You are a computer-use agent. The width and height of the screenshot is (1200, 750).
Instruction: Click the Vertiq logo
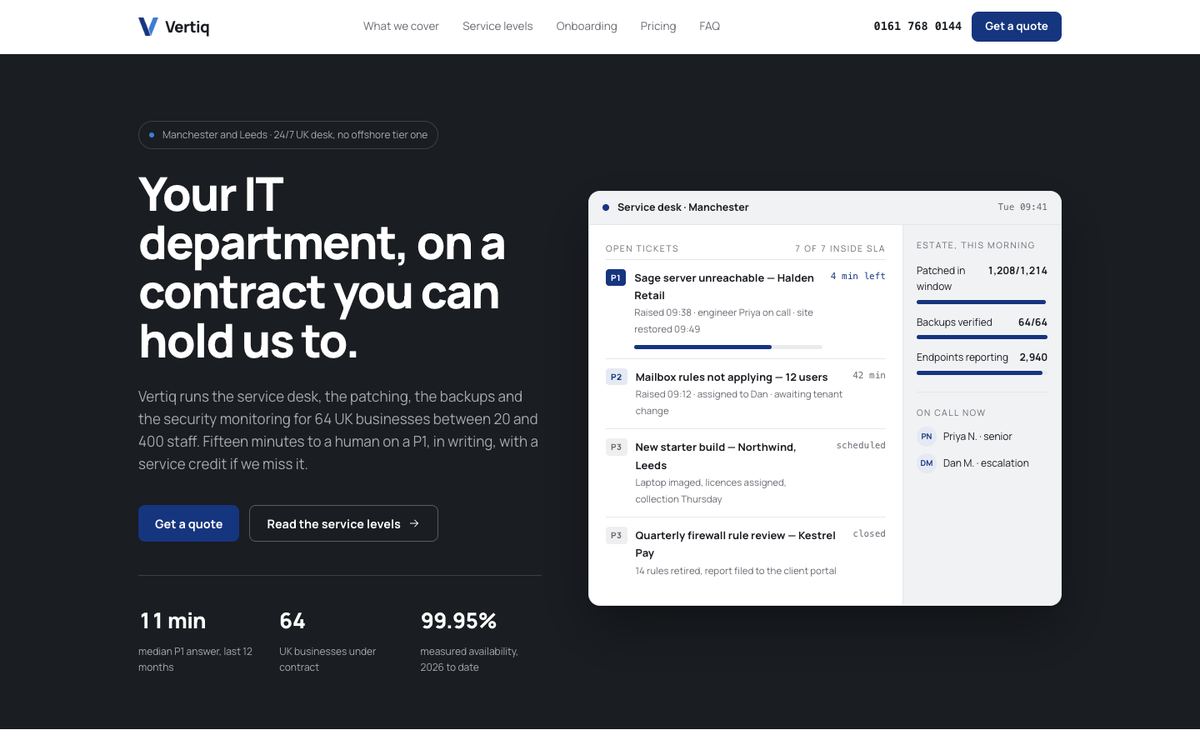[x=174, y=26]
